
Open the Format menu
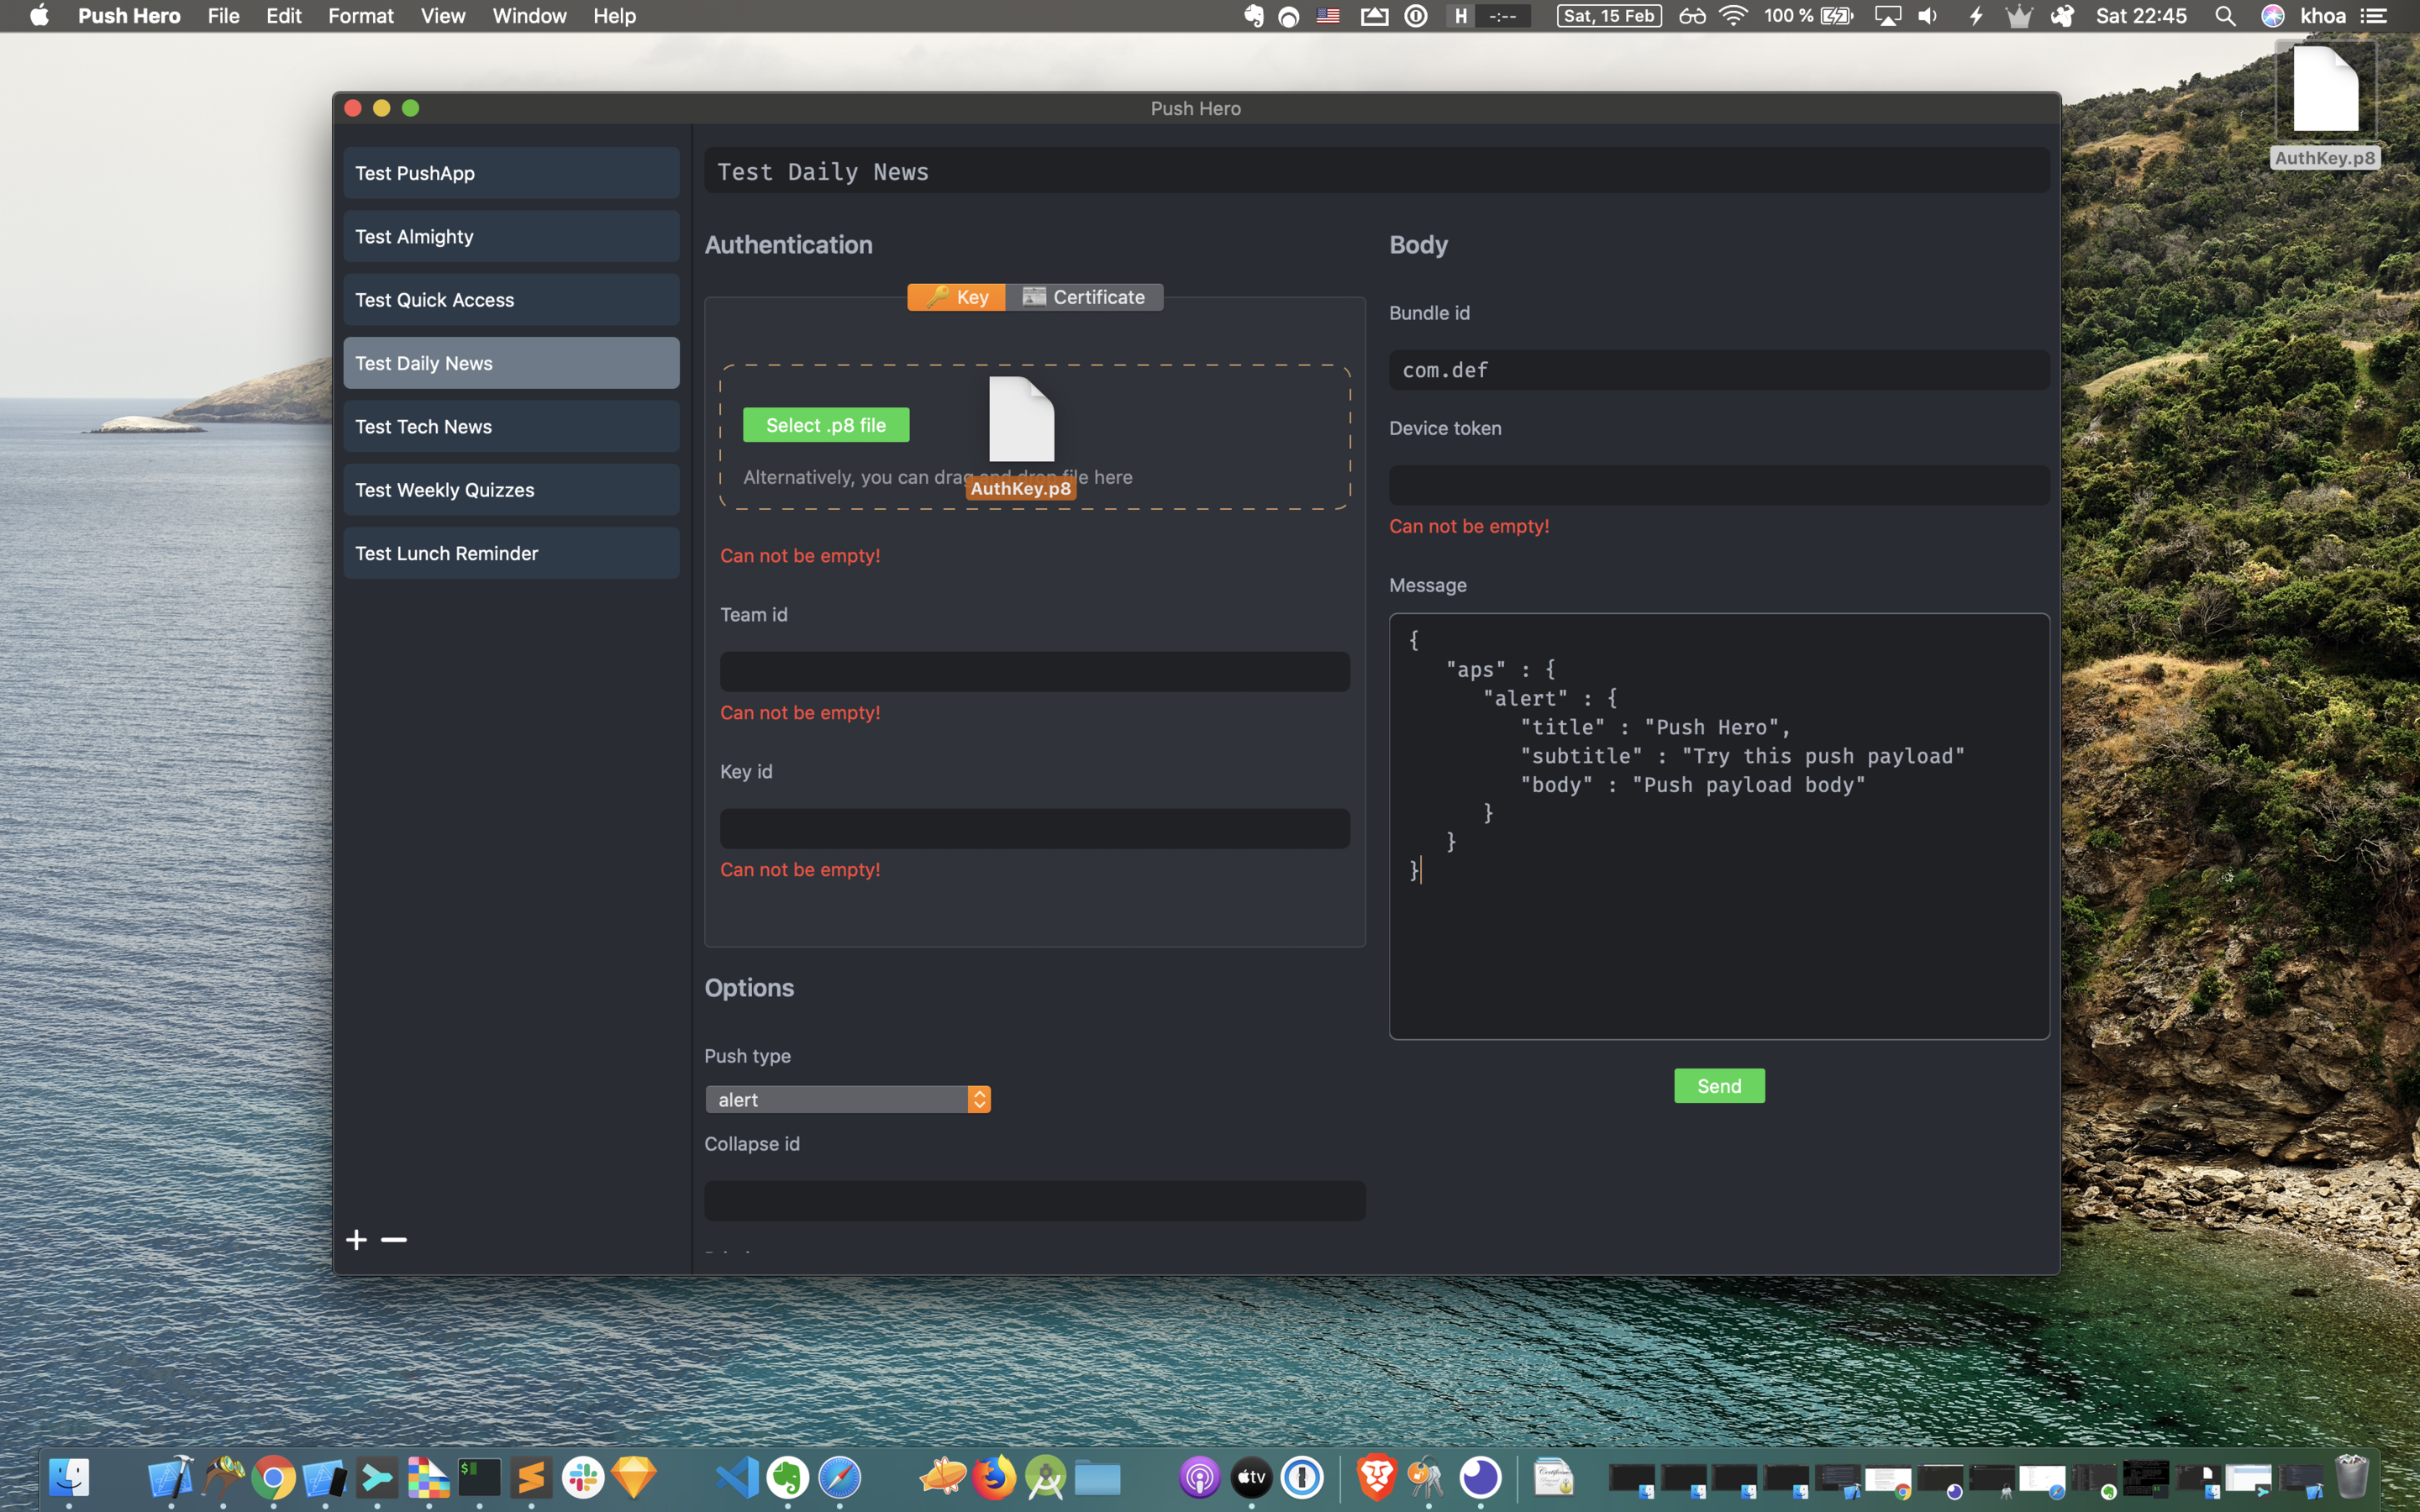tap(360, 16)
